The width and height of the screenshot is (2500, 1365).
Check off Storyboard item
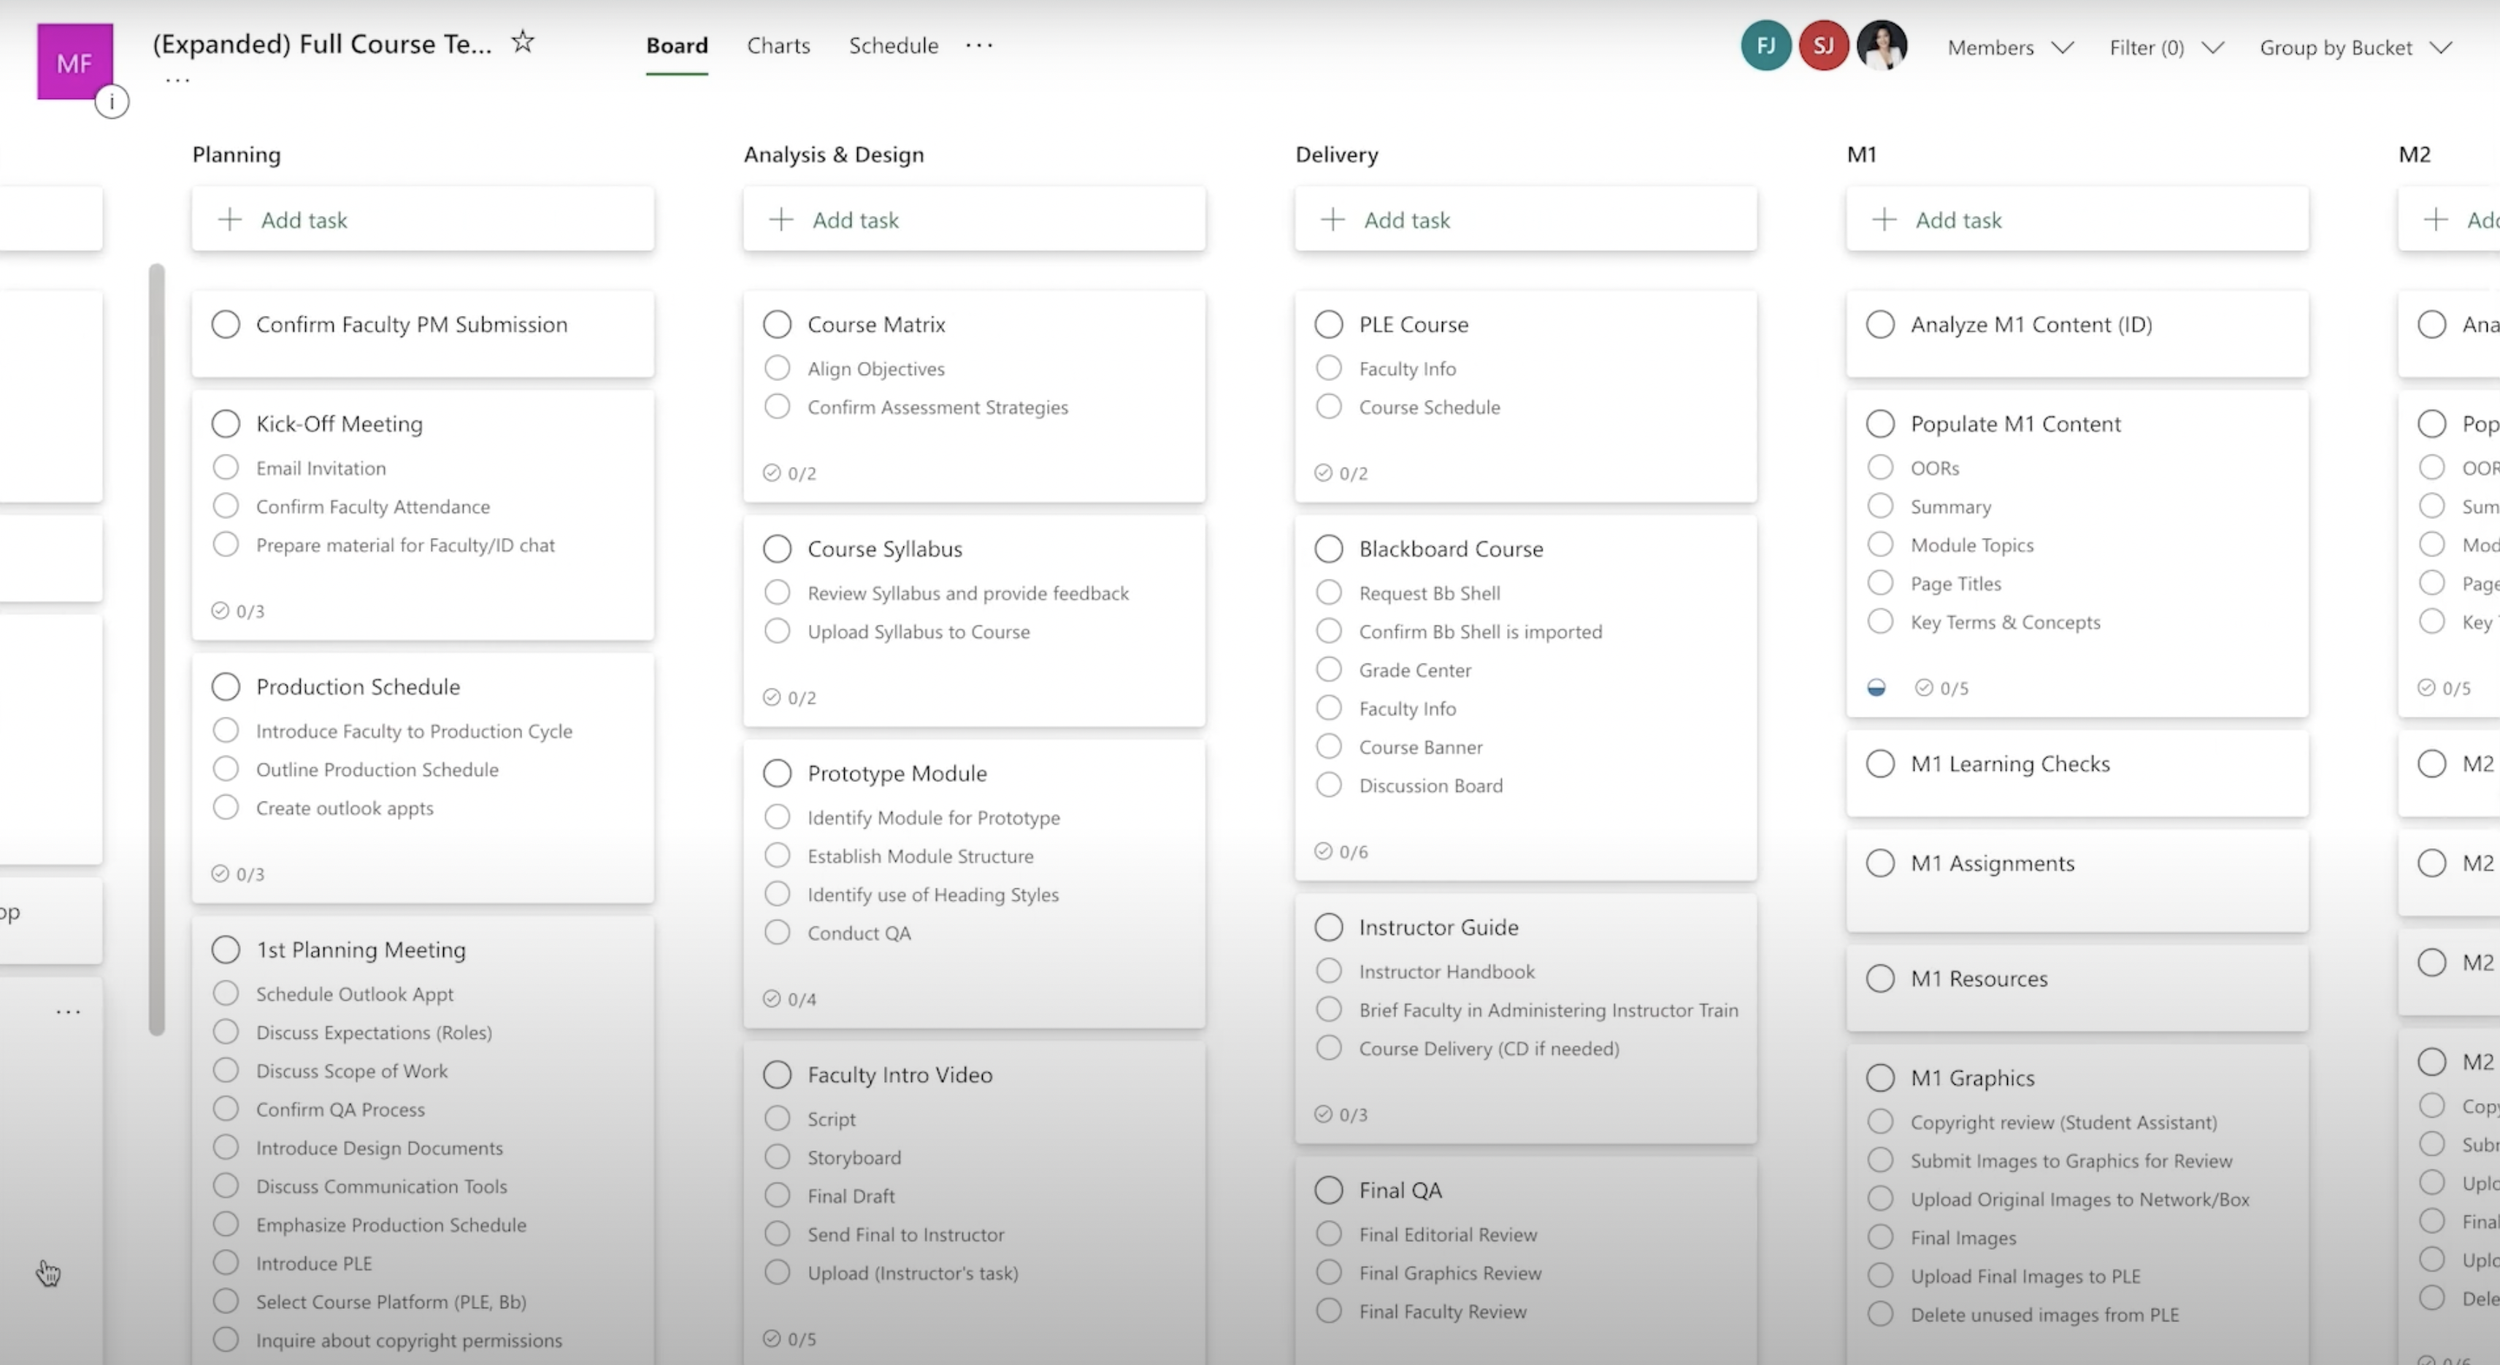[777, 1157]
